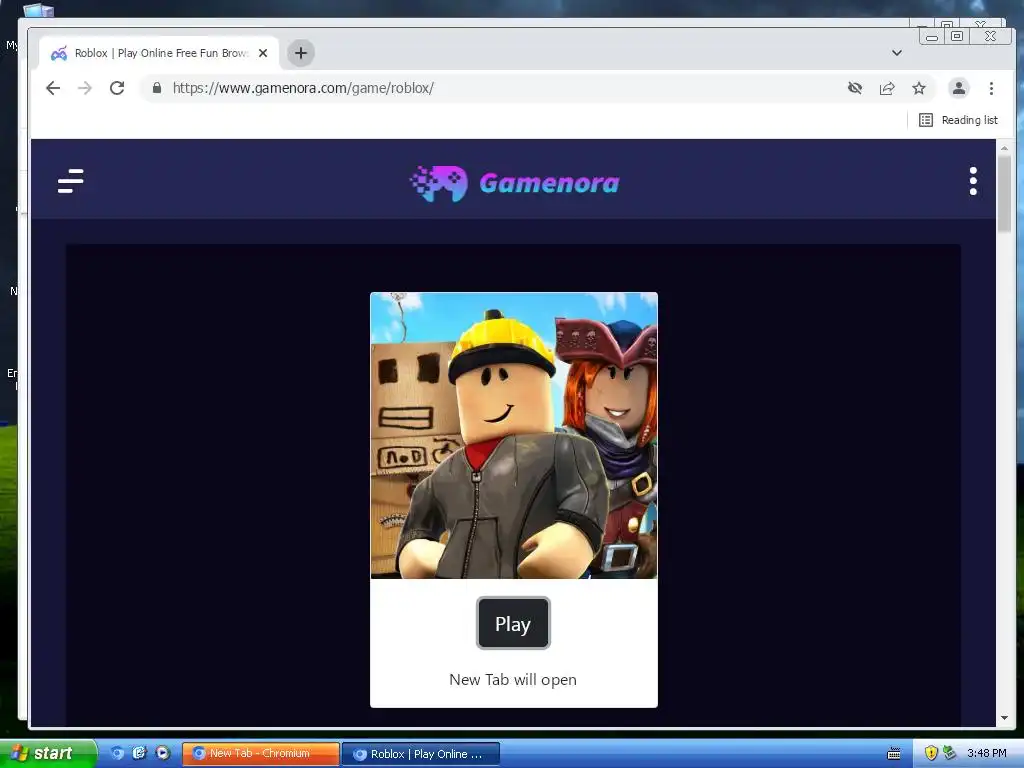The image size is (1024, 768).
Task: Minimize the Chromium window
Action: click(x=932, y=37)
